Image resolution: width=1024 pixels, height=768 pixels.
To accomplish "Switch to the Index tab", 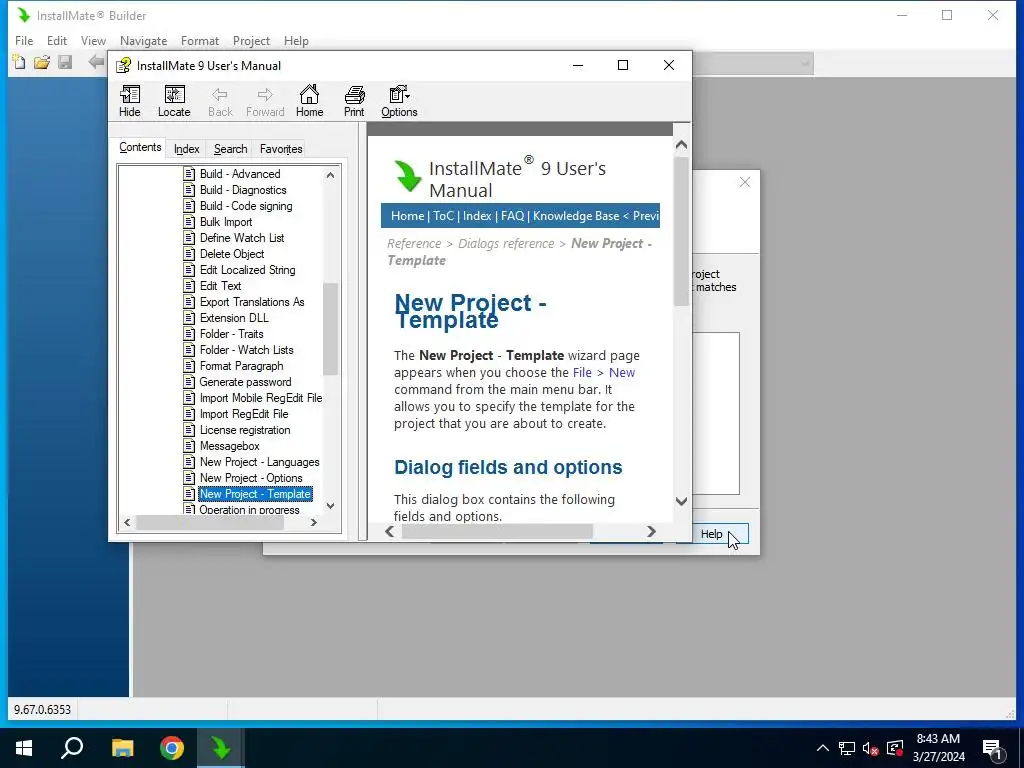I will click(x=186, y=149).
